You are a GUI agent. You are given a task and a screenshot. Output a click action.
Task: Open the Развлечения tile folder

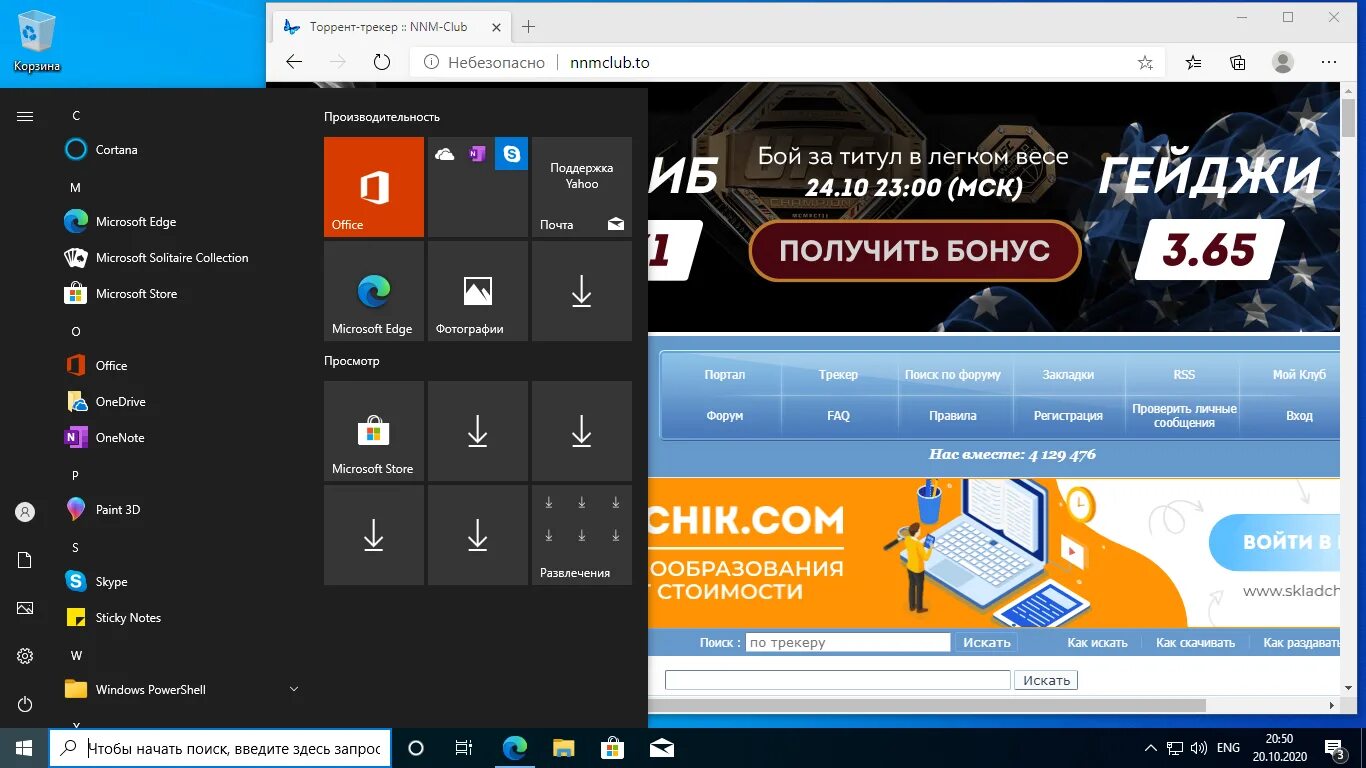pos(582,535)
